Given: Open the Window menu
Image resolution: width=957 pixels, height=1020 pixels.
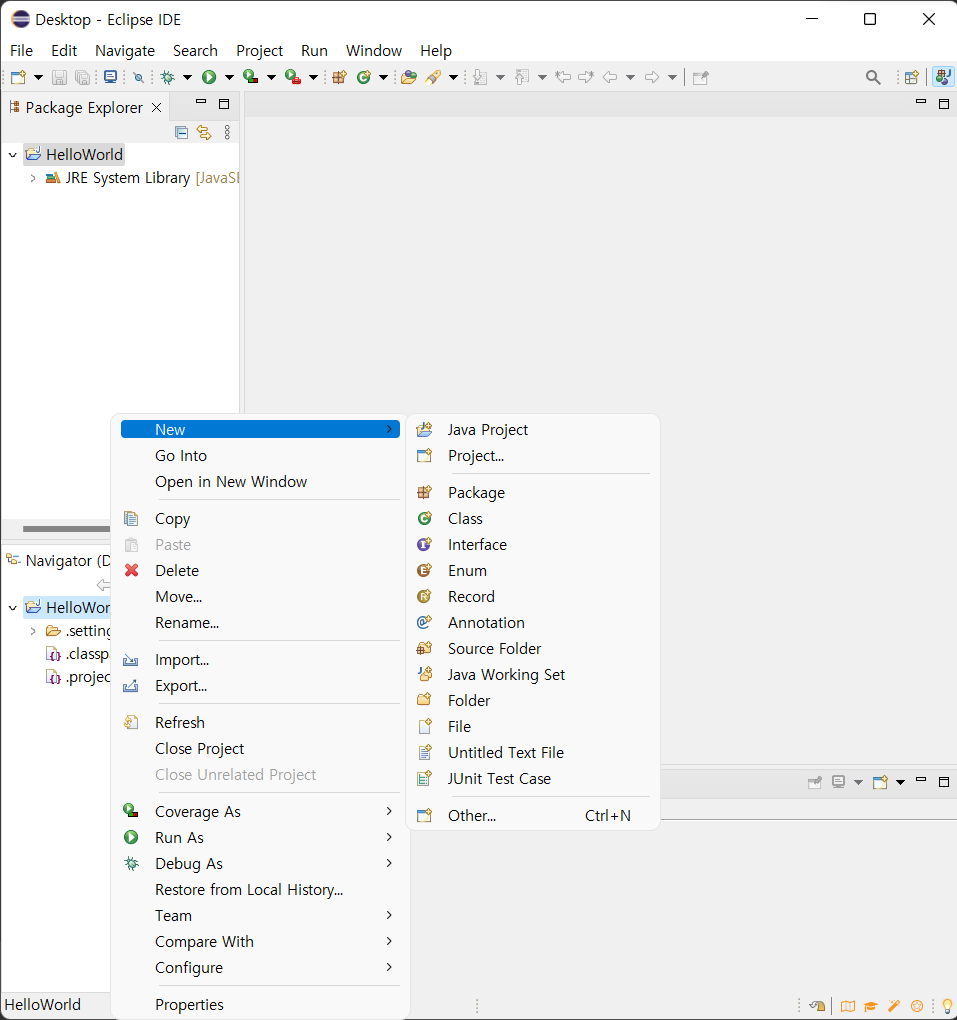Looking at the screenshot, I should (374, 51).
